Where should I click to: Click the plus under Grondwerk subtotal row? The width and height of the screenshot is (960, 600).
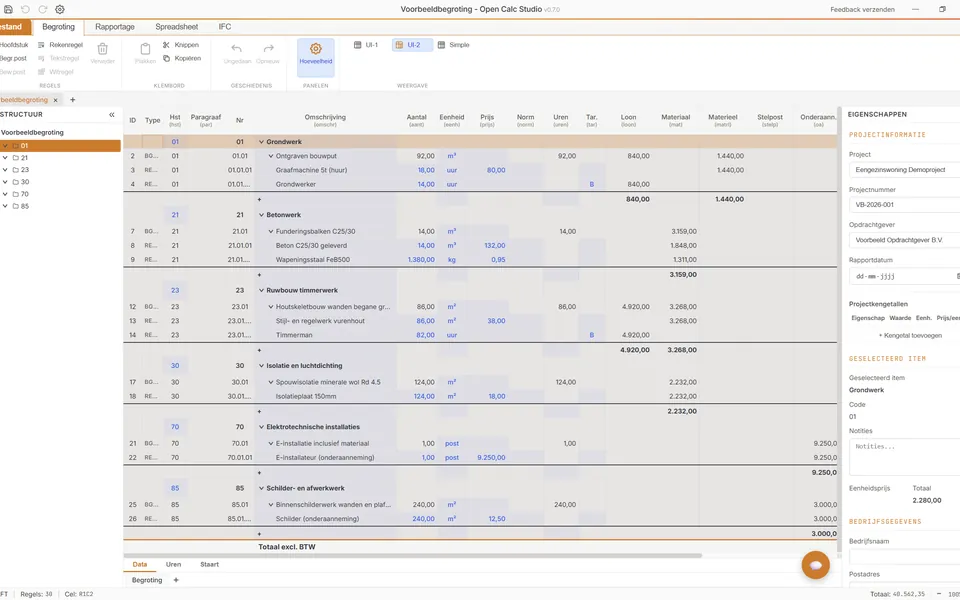pyautogui.click(x=260, y=200)
